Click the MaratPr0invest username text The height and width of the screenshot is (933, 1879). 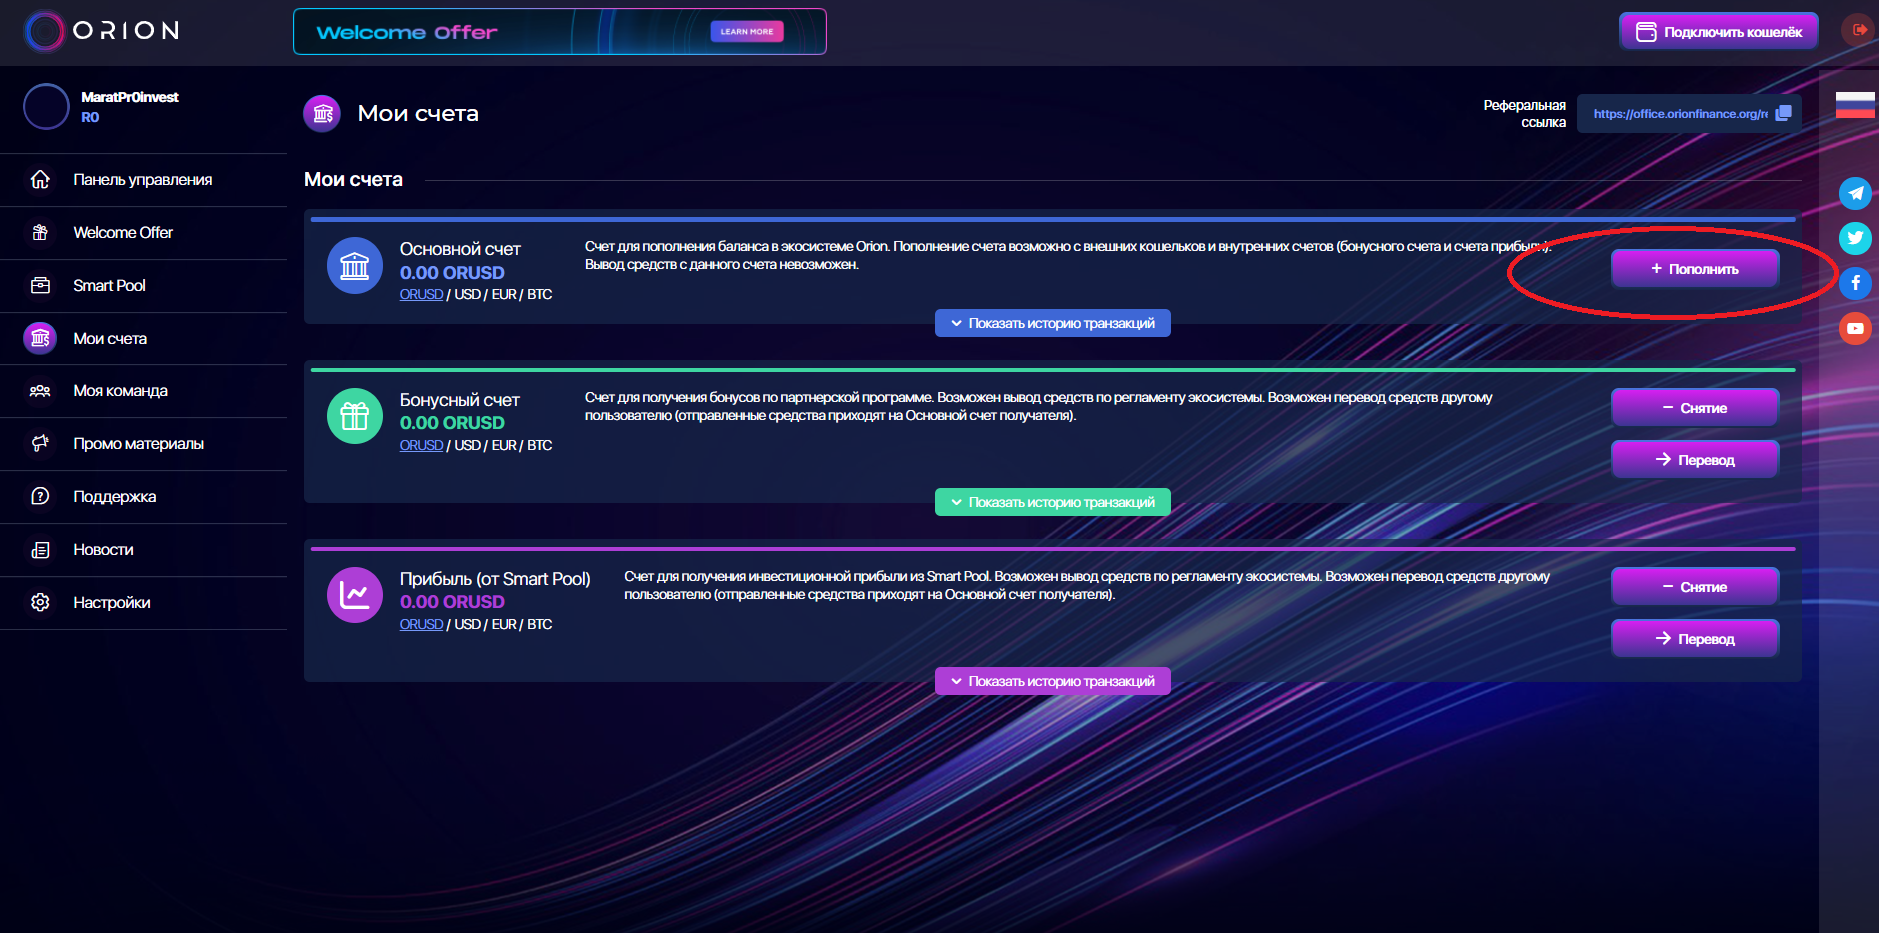[x=129, y=97]
